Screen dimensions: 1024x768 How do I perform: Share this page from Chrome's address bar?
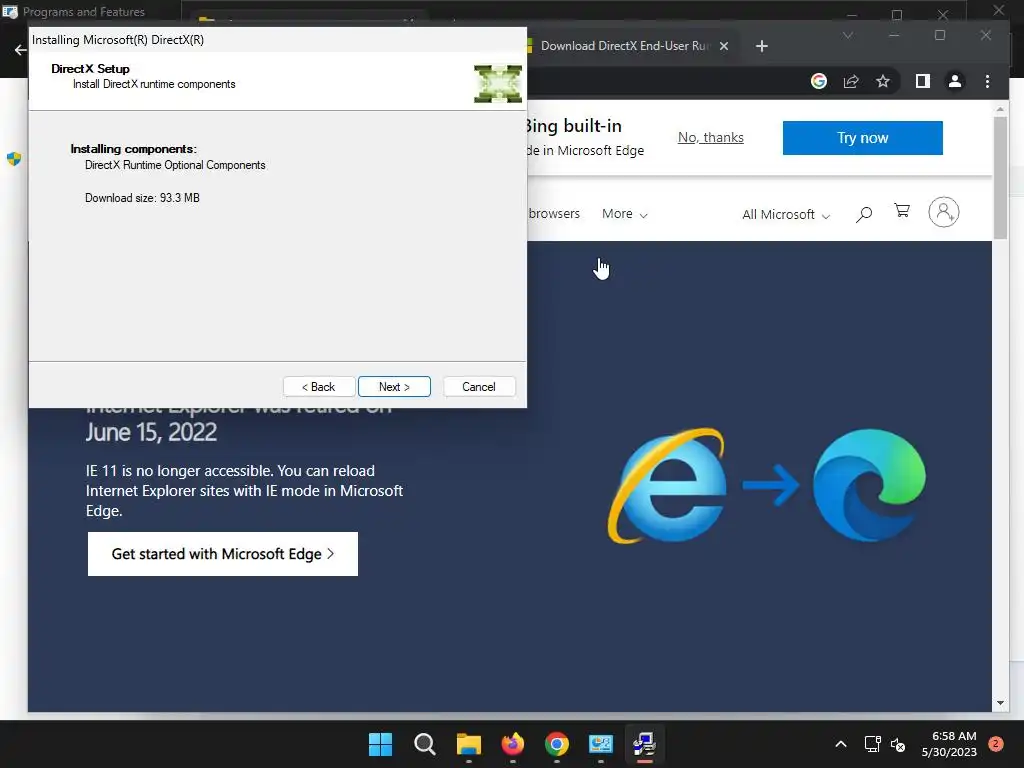pyautogui.click(x=851, y=81)
